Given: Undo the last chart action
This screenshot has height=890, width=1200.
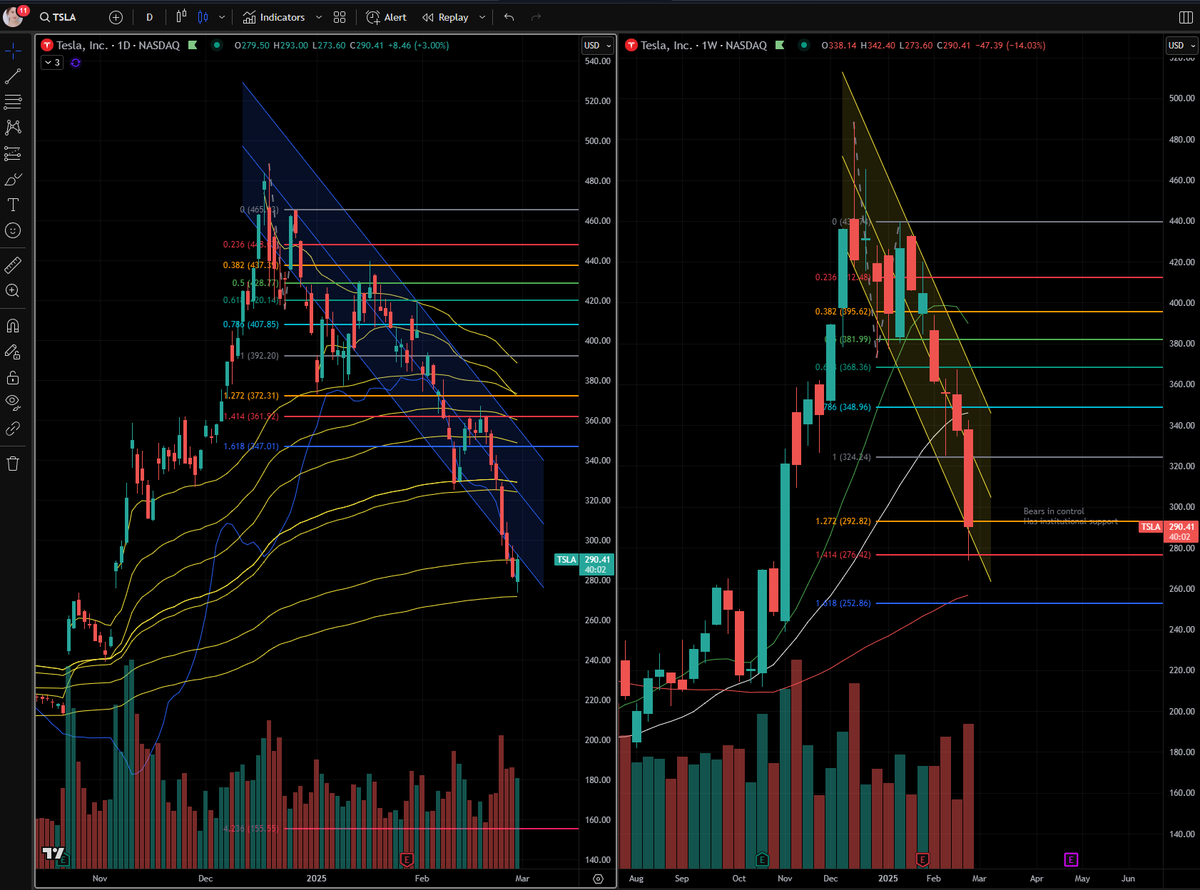Looking at the screenshot, I should 509,18.
